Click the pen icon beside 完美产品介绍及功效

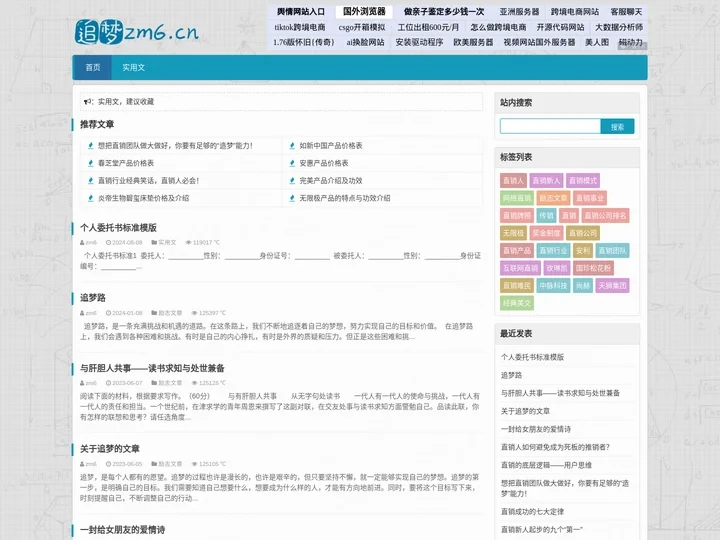[291, 181]
